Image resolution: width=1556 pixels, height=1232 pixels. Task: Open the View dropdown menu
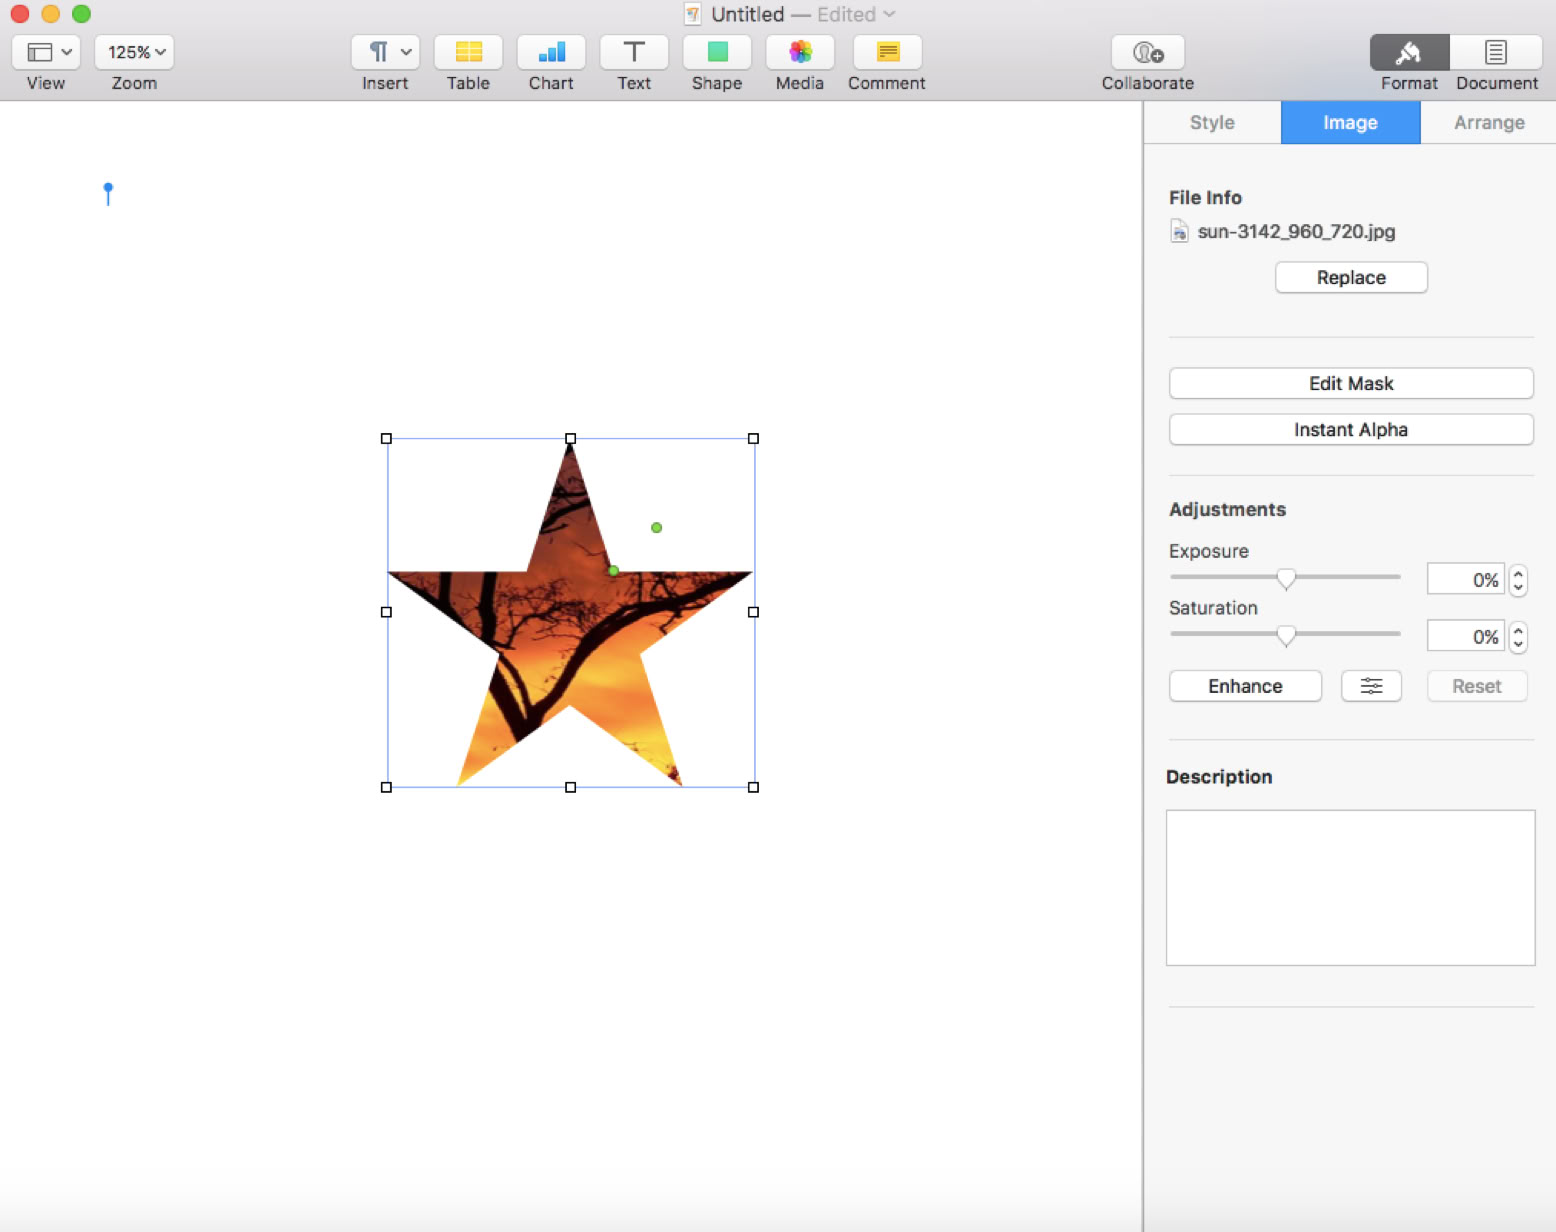pyautogui.click(x=47, y=53)
